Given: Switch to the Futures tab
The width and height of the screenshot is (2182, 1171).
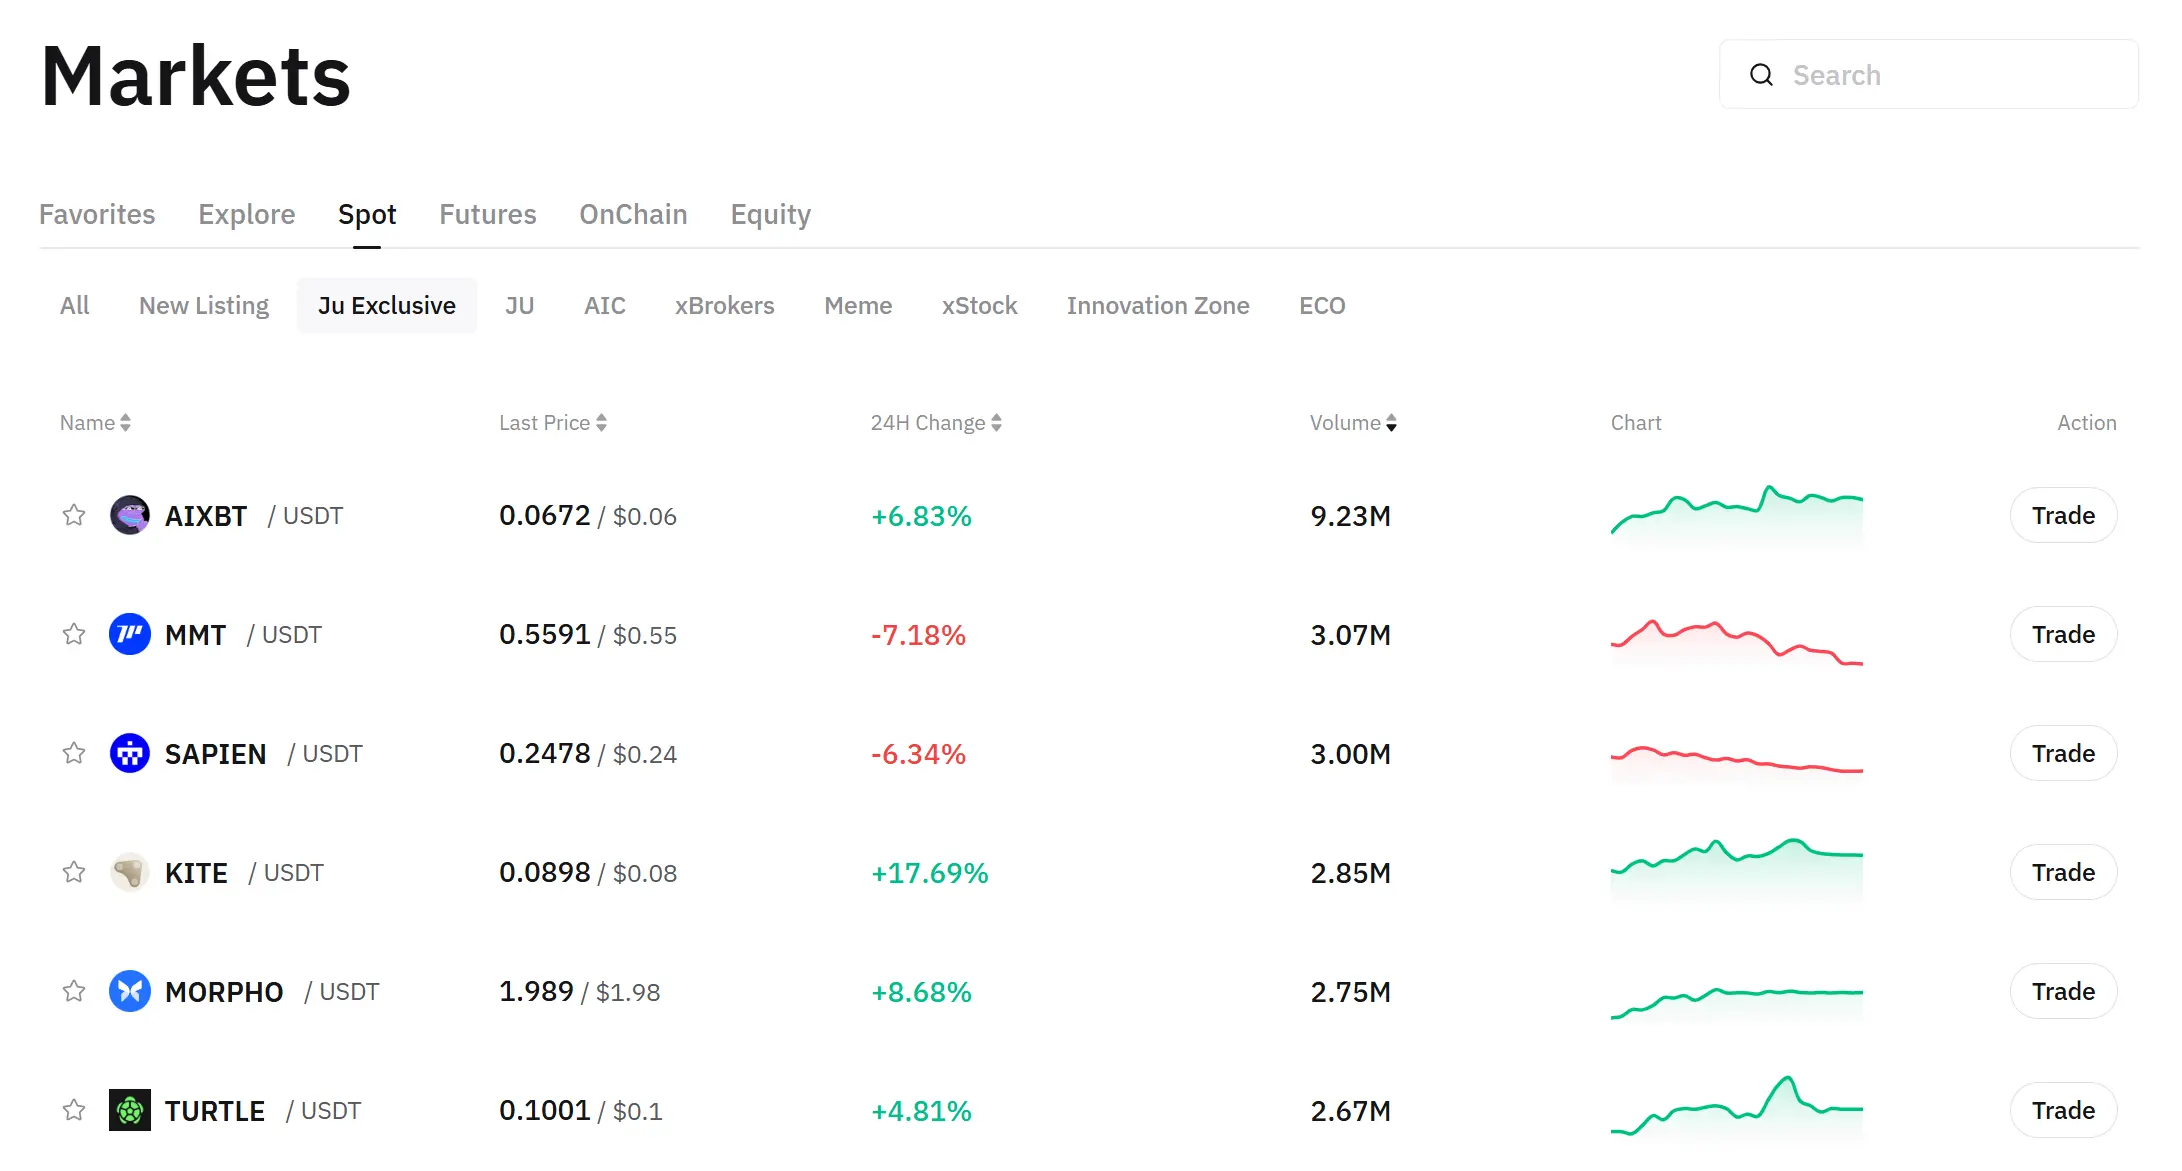Looking at the screenshot, I should point(488,214).
